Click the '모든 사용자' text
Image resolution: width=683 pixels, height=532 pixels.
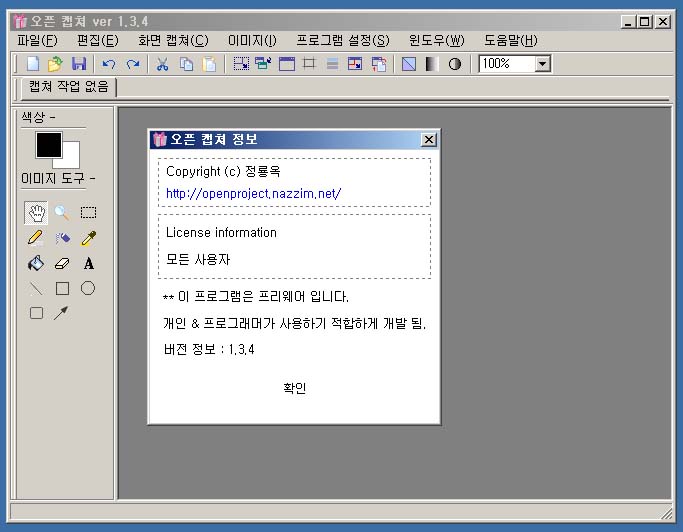(198, 259)
